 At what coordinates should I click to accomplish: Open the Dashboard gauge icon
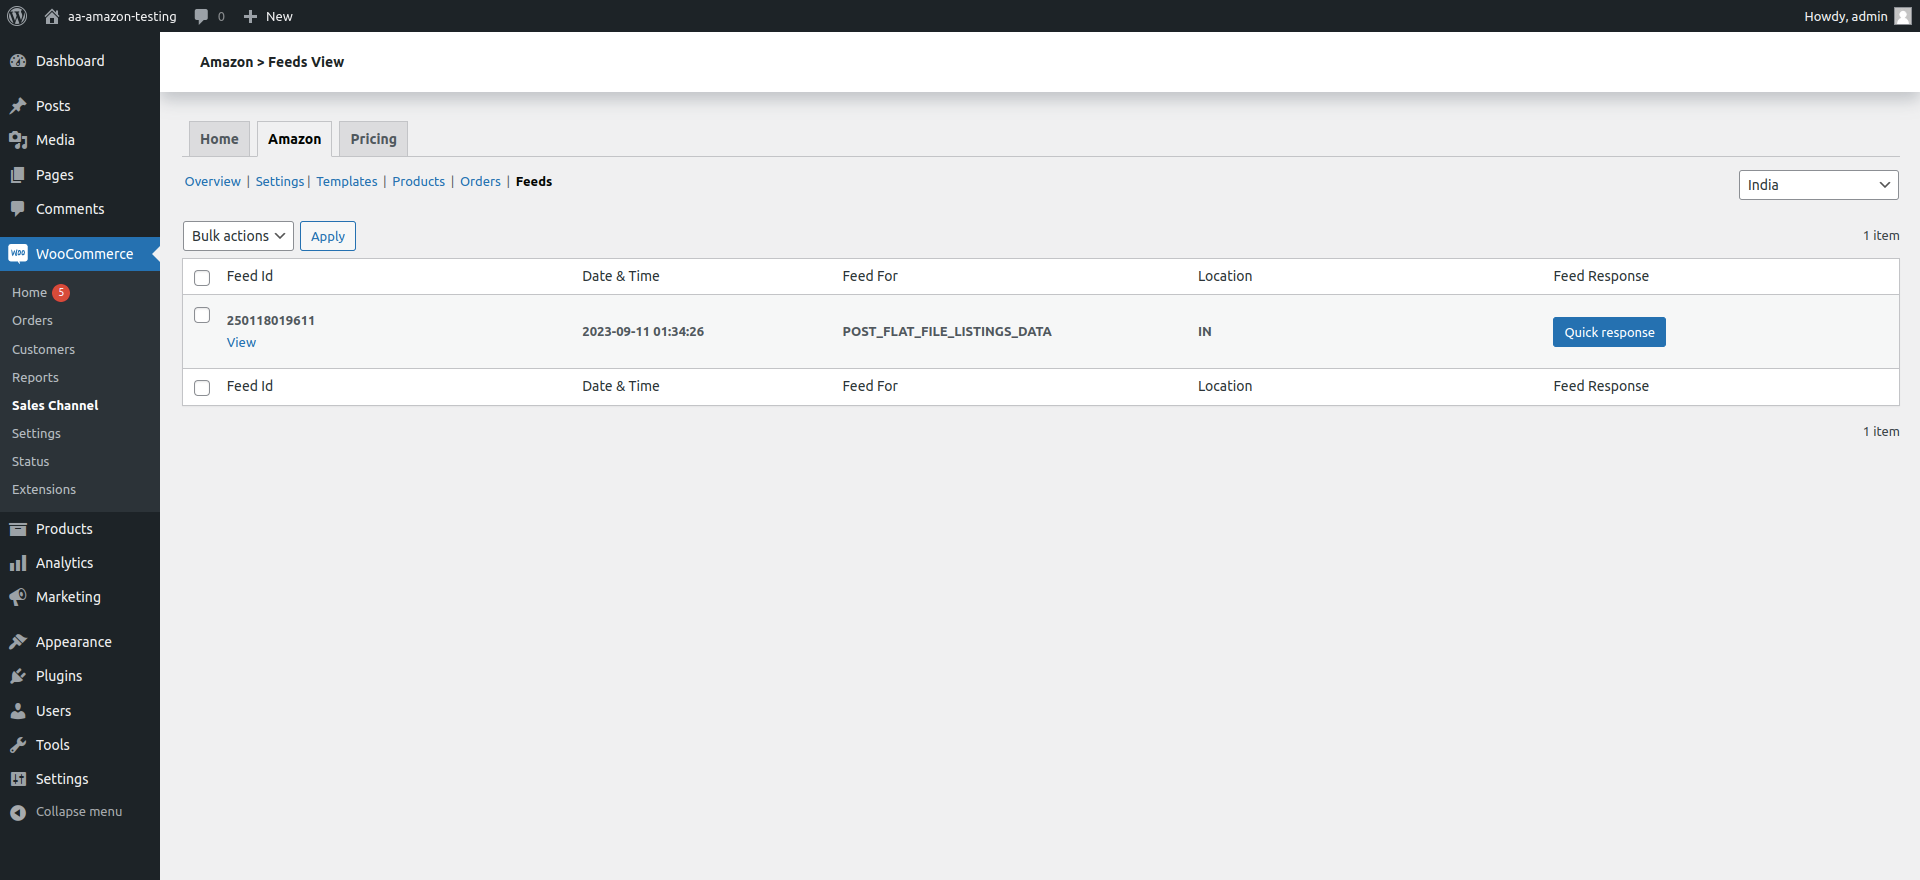(x=18, y=61)
